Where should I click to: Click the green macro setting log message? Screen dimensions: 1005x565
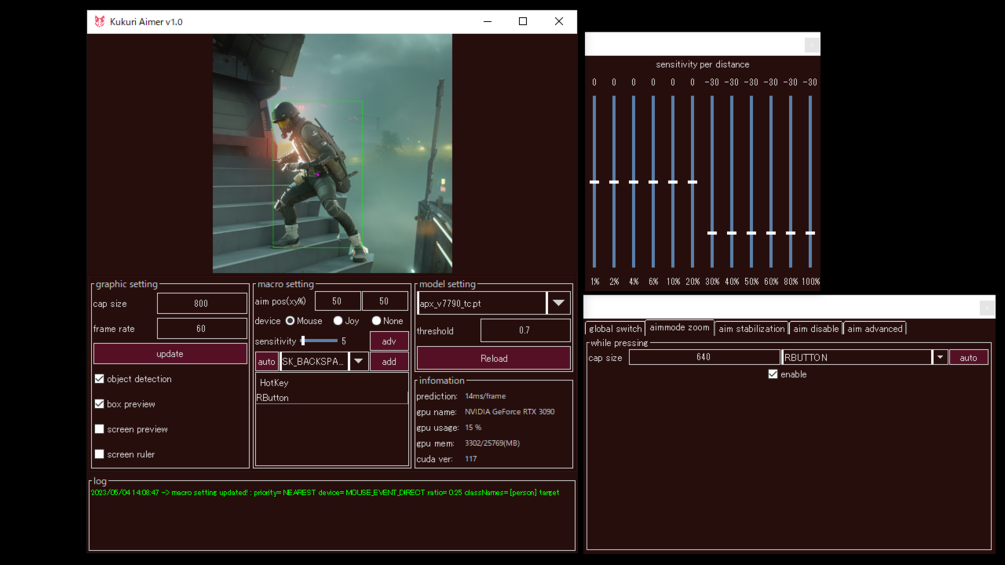point(325,493)
